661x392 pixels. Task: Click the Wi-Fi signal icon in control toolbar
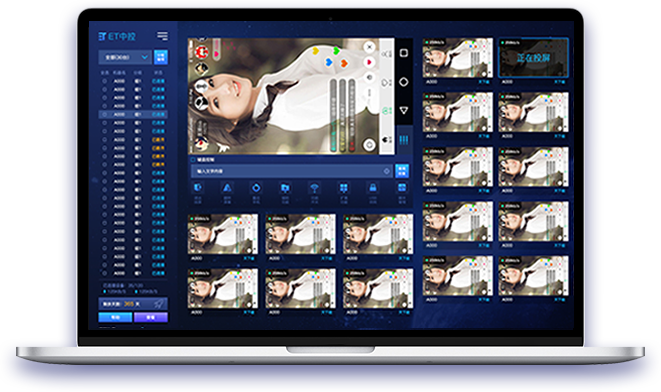314,188
